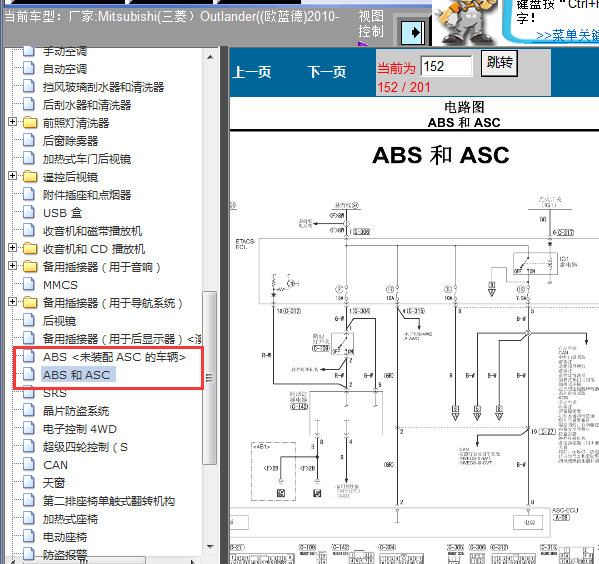Select 收音机和磁带播放机 entry
The height and width of the screenshot is (564, 599).
(92, 231)
